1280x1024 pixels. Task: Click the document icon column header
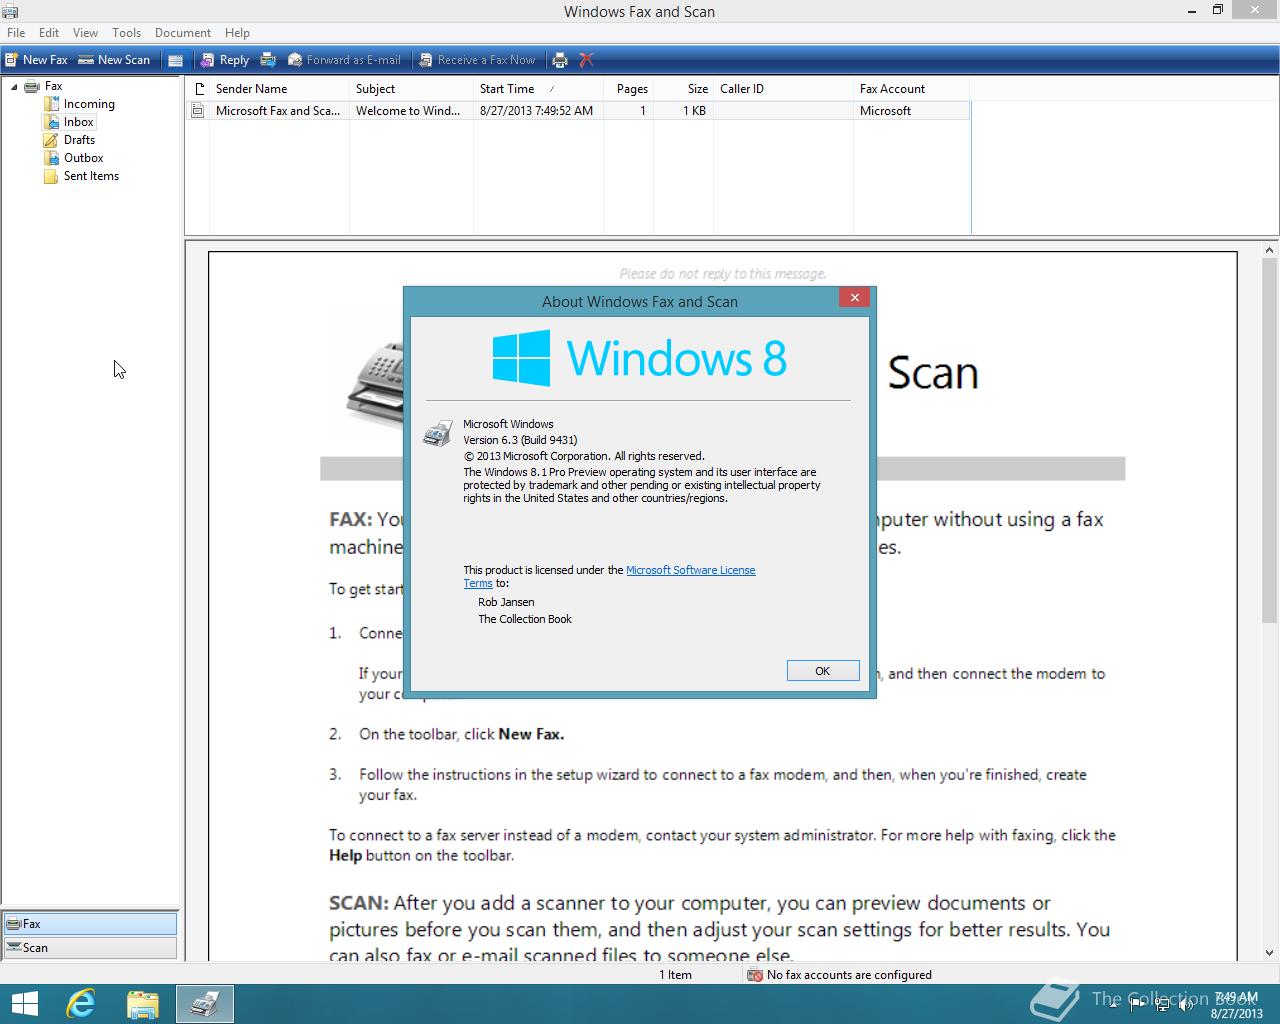point(198,89)
